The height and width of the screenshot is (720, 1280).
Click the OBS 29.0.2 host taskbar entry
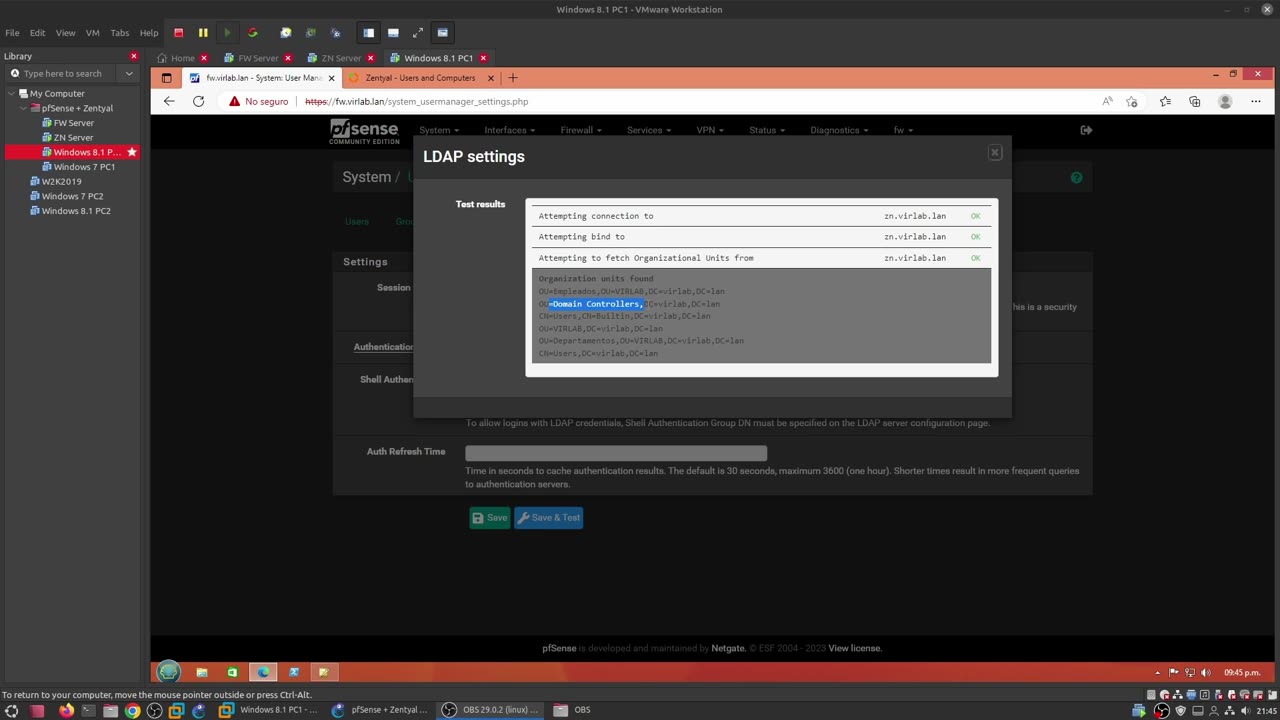pos(492,710)
